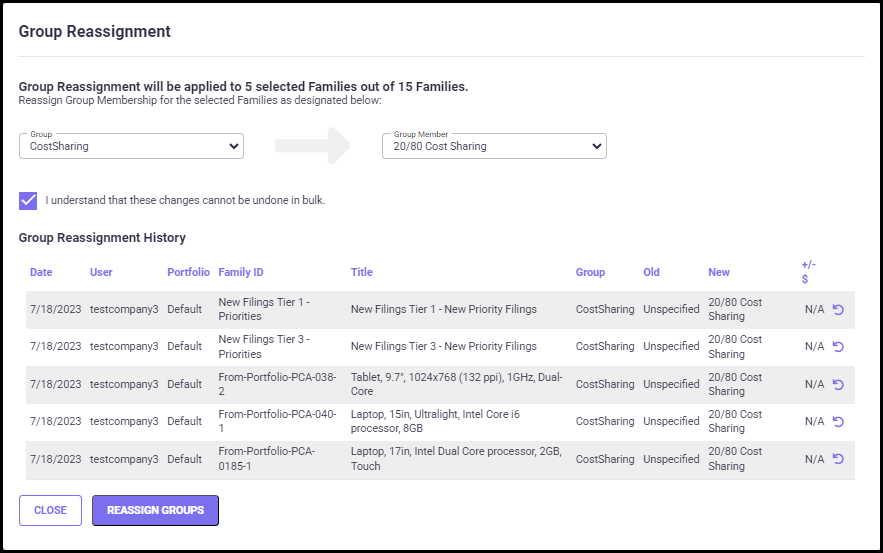Click the +/- $ column header
Image resolution: width=883 pixels, height=553 pixels.
click(808, 272)
